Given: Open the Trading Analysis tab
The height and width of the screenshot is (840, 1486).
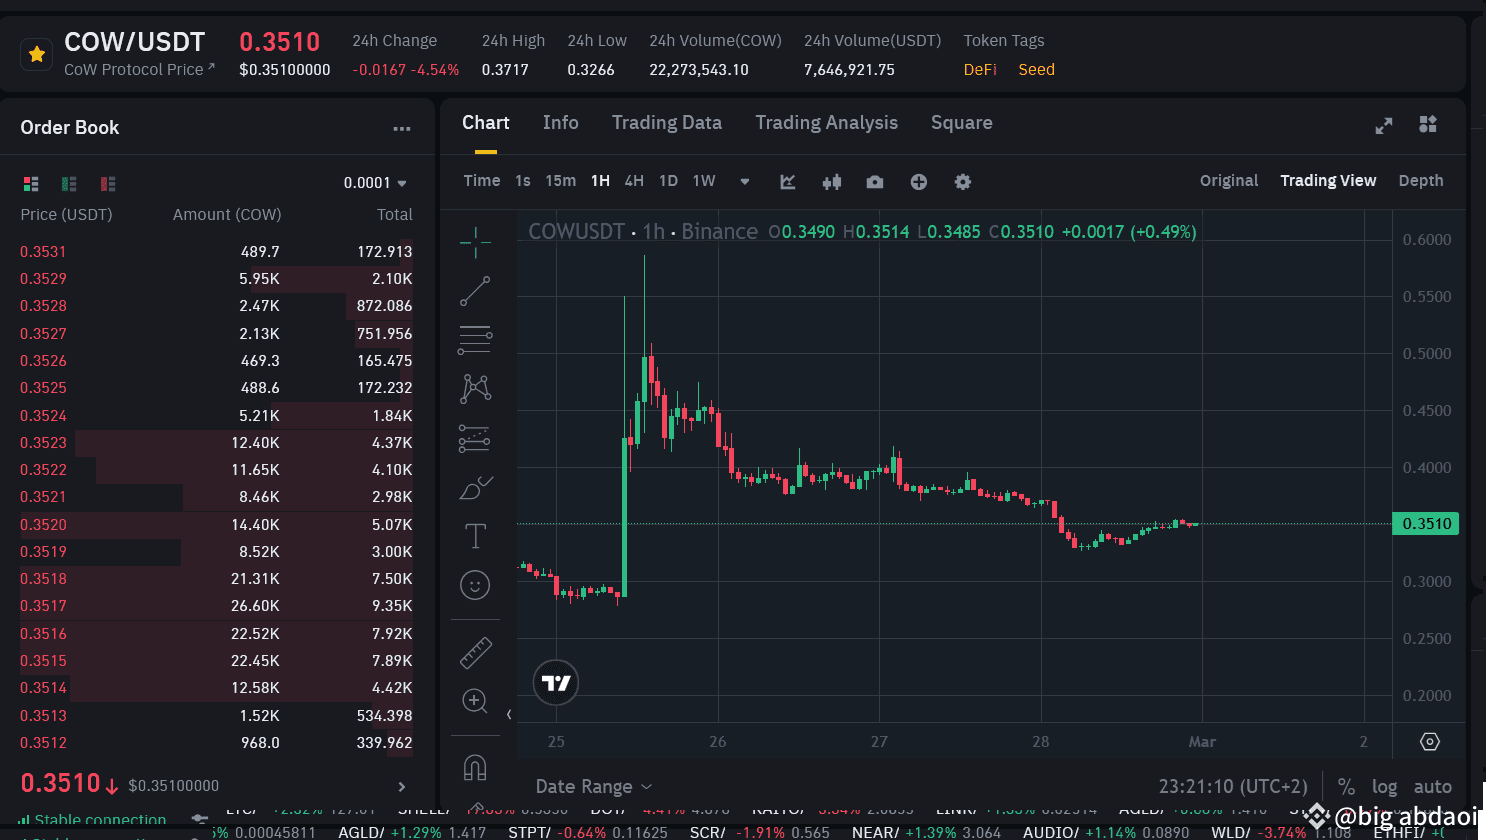Looking at the screenshot, I should tap(826, 123).
